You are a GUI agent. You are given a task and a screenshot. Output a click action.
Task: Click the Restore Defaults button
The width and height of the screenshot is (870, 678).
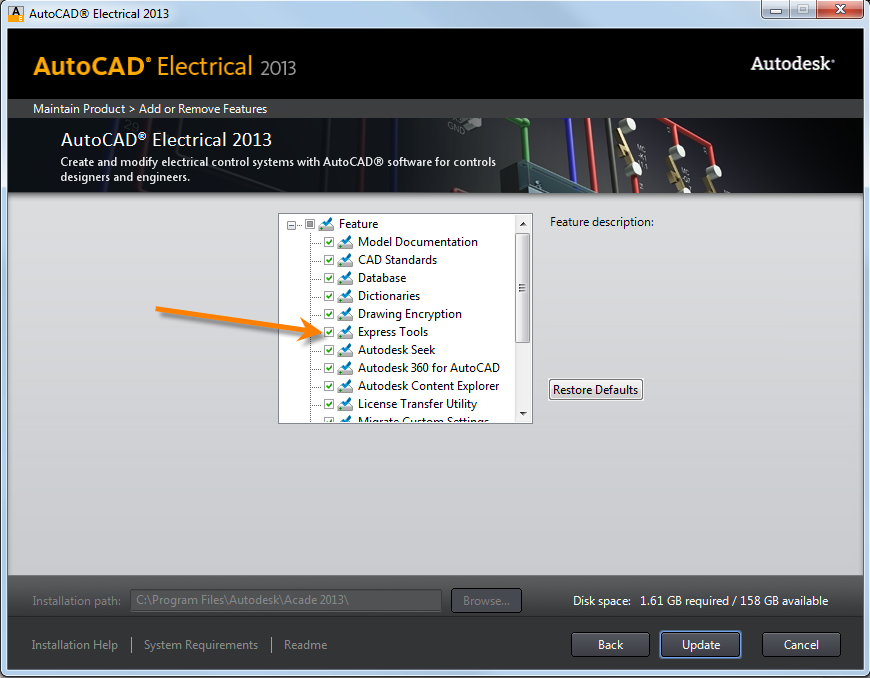[595, 389]
